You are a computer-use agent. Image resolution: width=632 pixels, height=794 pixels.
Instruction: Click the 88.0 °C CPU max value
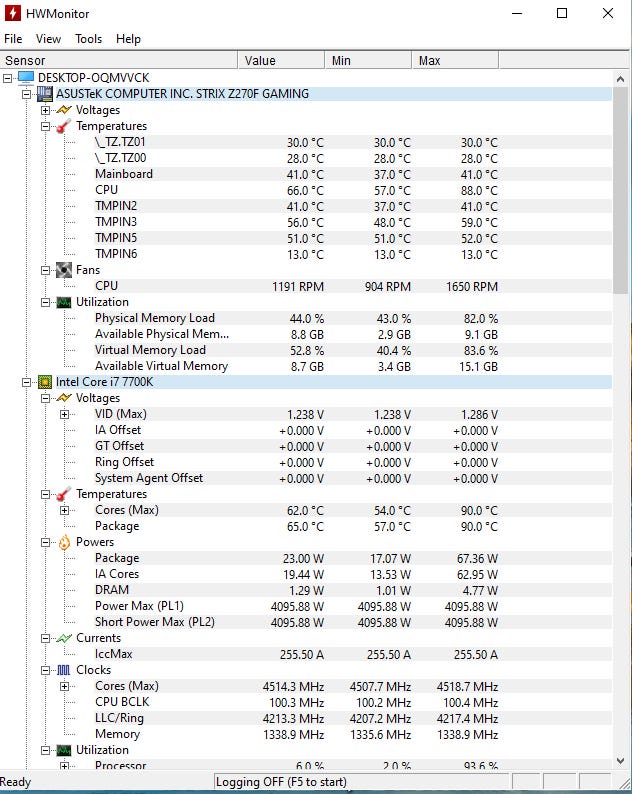pos(479,191)
